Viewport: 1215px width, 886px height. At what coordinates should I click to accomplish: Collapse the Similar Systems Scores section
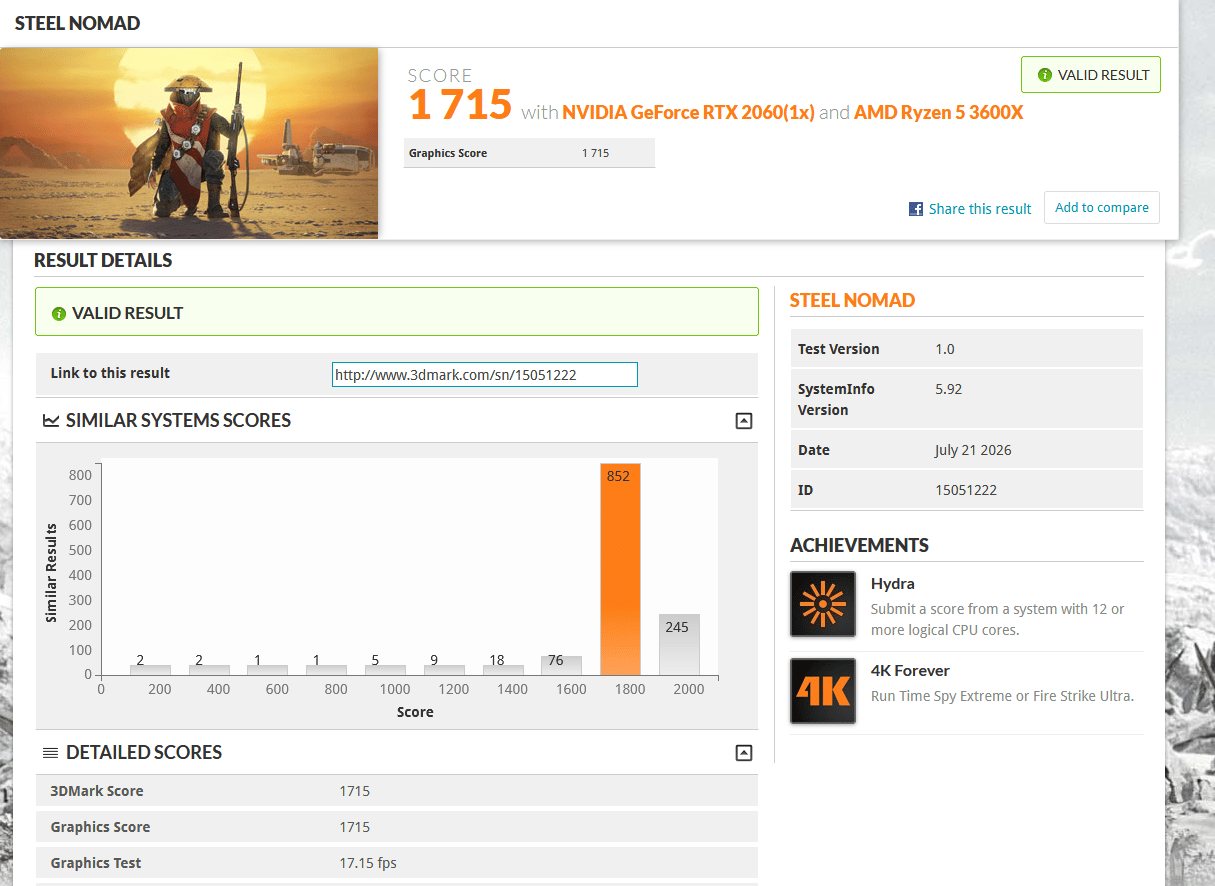743,421
